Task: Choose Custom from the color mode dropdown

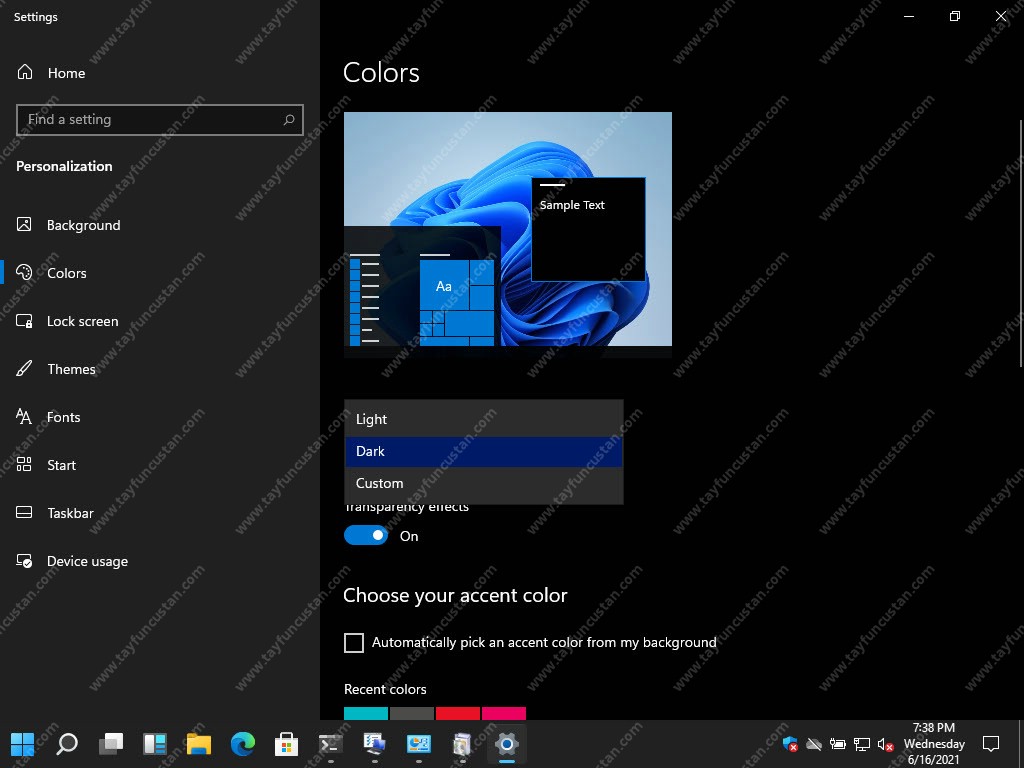Action: point(484,483)
